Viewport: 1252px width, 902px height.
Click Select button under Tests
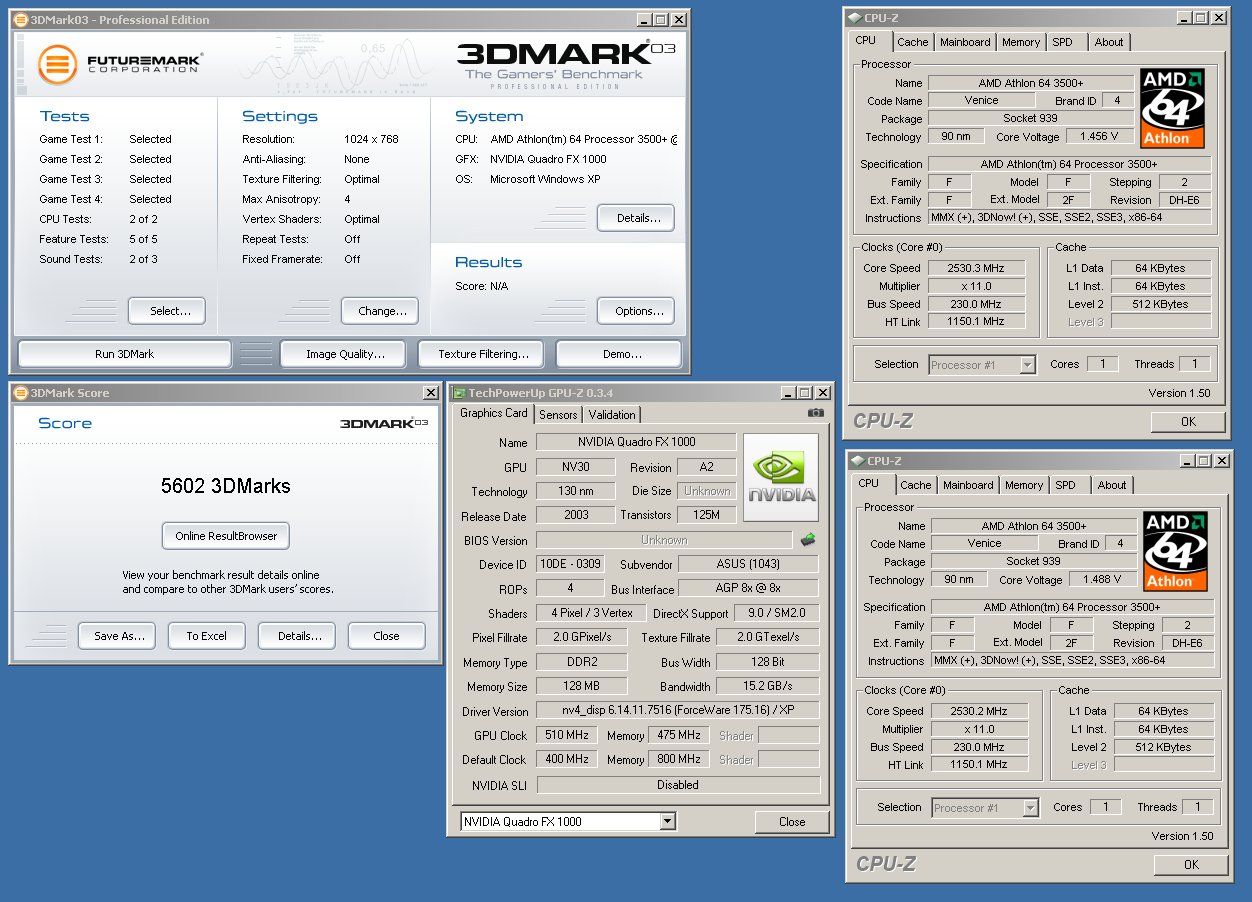pos(169,311)
